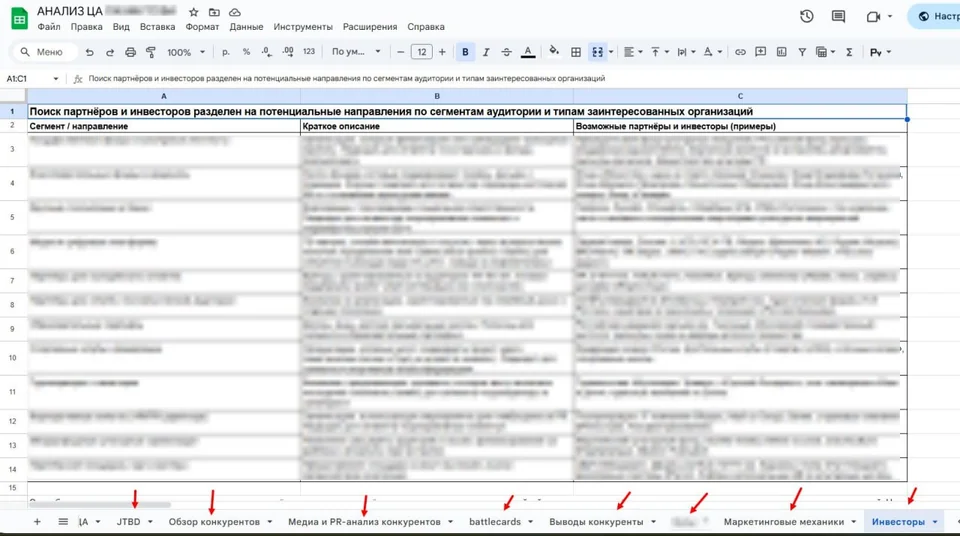Switch to Обзор конкурентов sheet tab
Viewport: 960px width, 536px height.
point(214,522)
